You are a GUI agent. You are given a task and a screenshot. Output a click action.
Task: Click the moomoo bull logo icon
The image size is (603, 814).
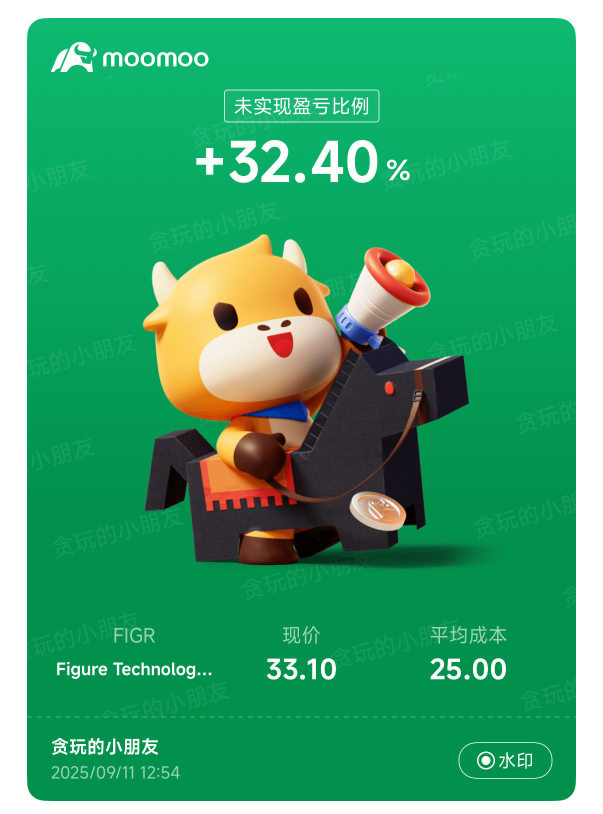(x=74, y=57)
